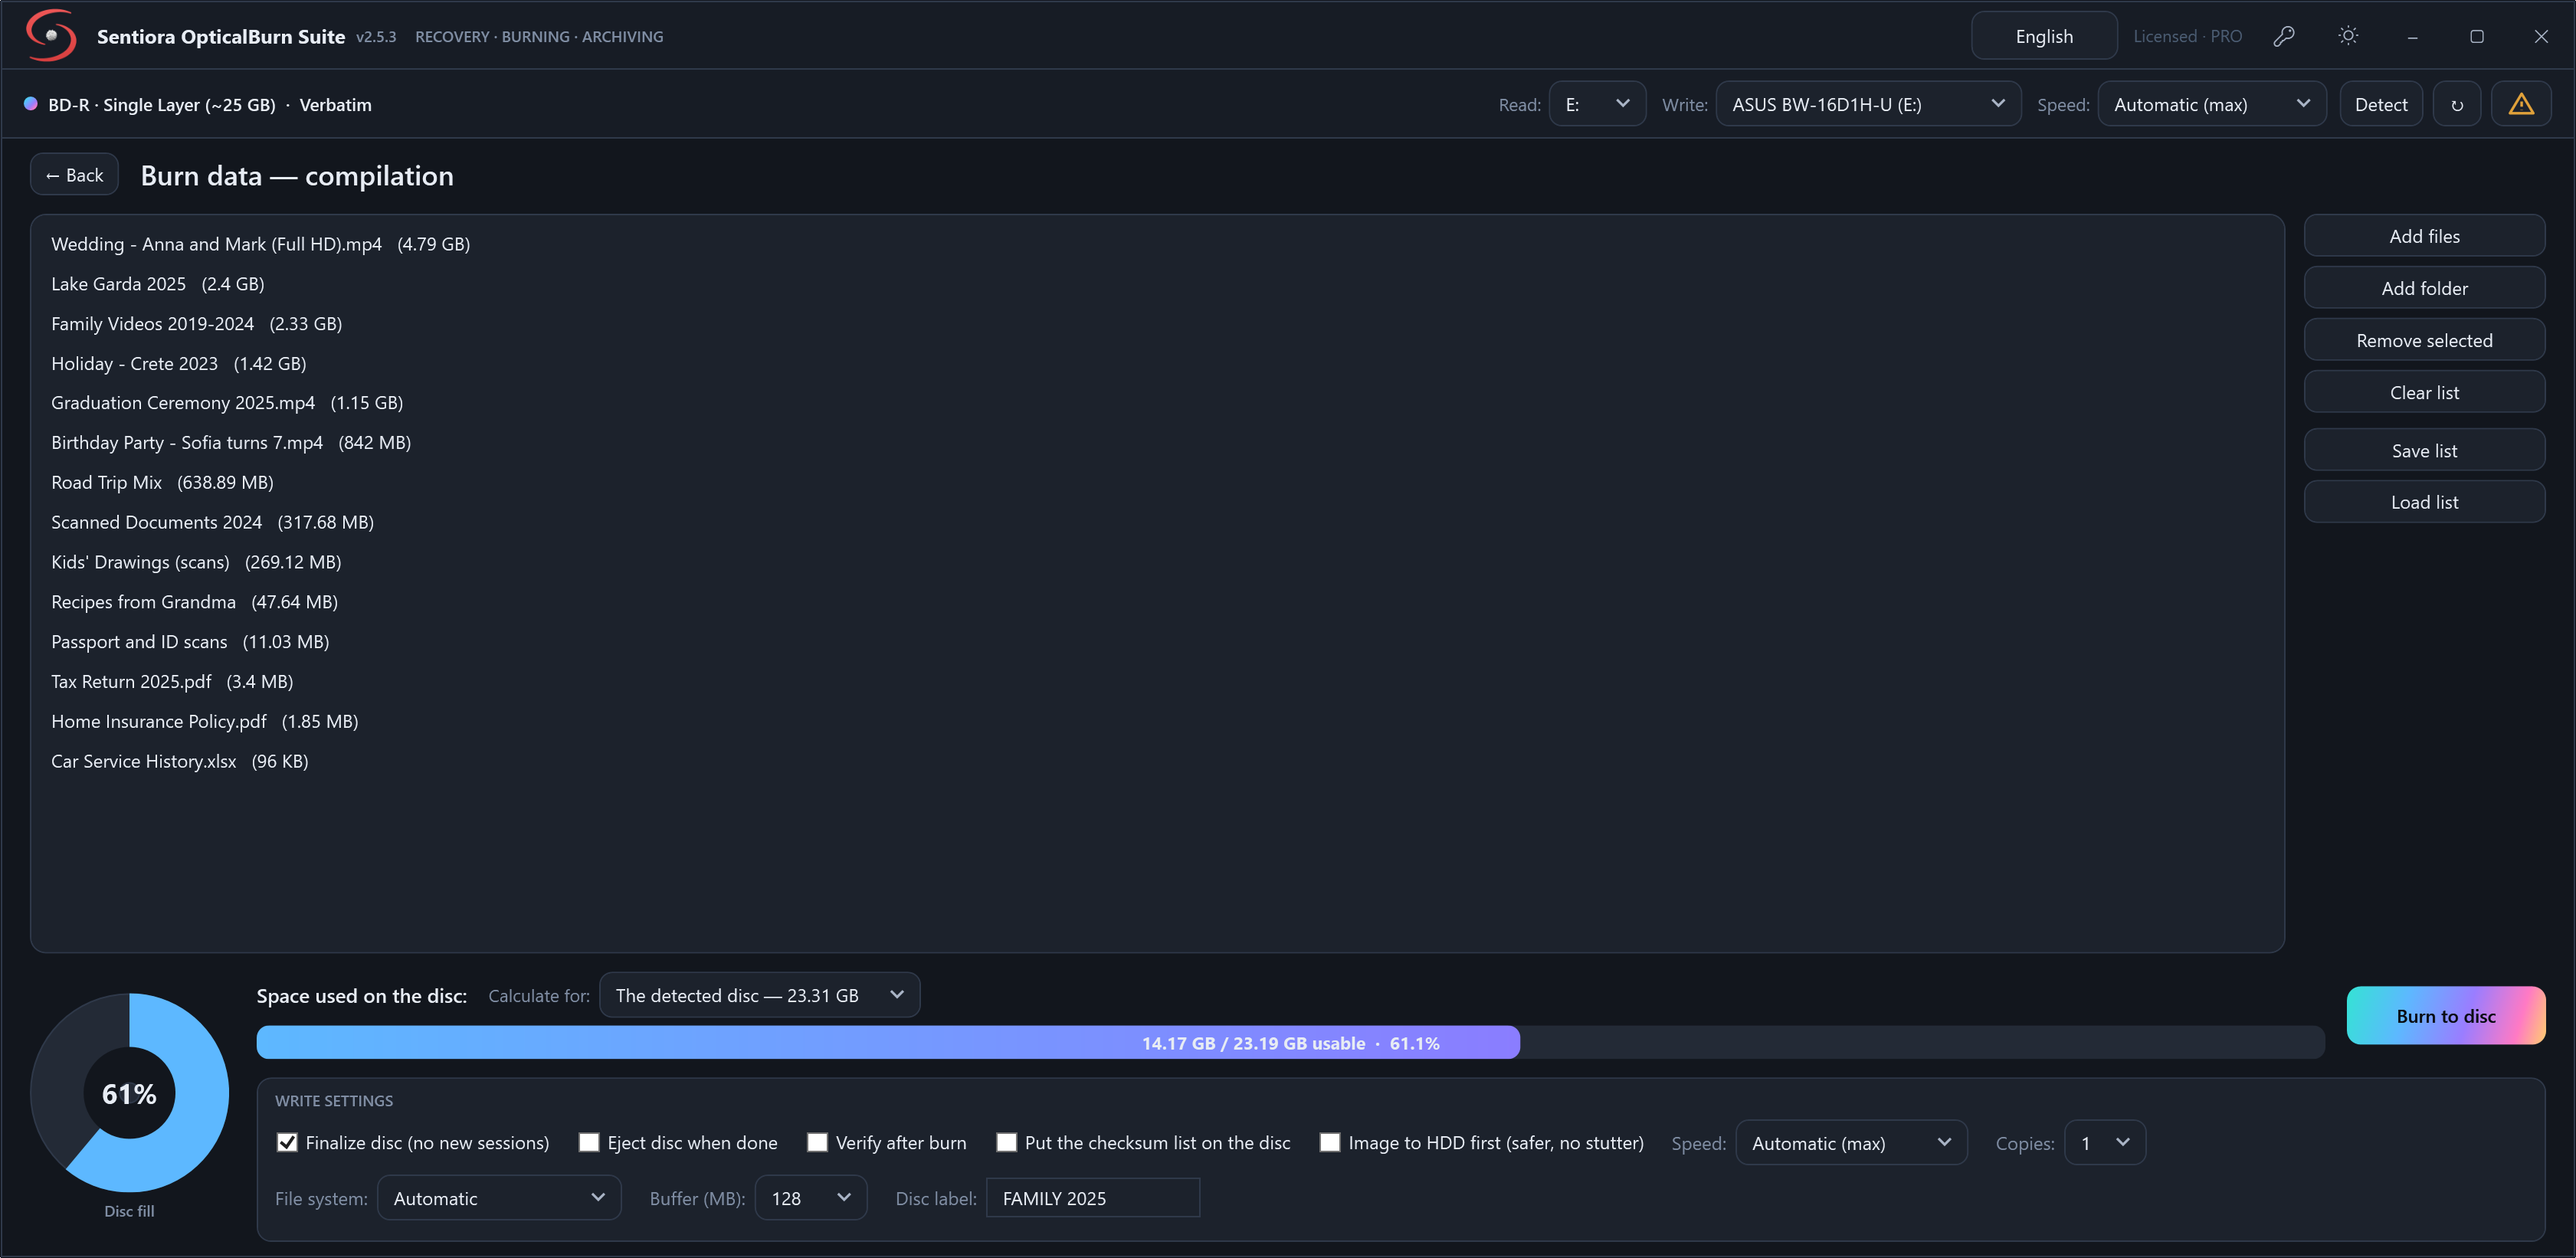Open the Write drive ASUS BW-16D1H-U dropdown
2576x1258 pixels.
(1868, 104)
